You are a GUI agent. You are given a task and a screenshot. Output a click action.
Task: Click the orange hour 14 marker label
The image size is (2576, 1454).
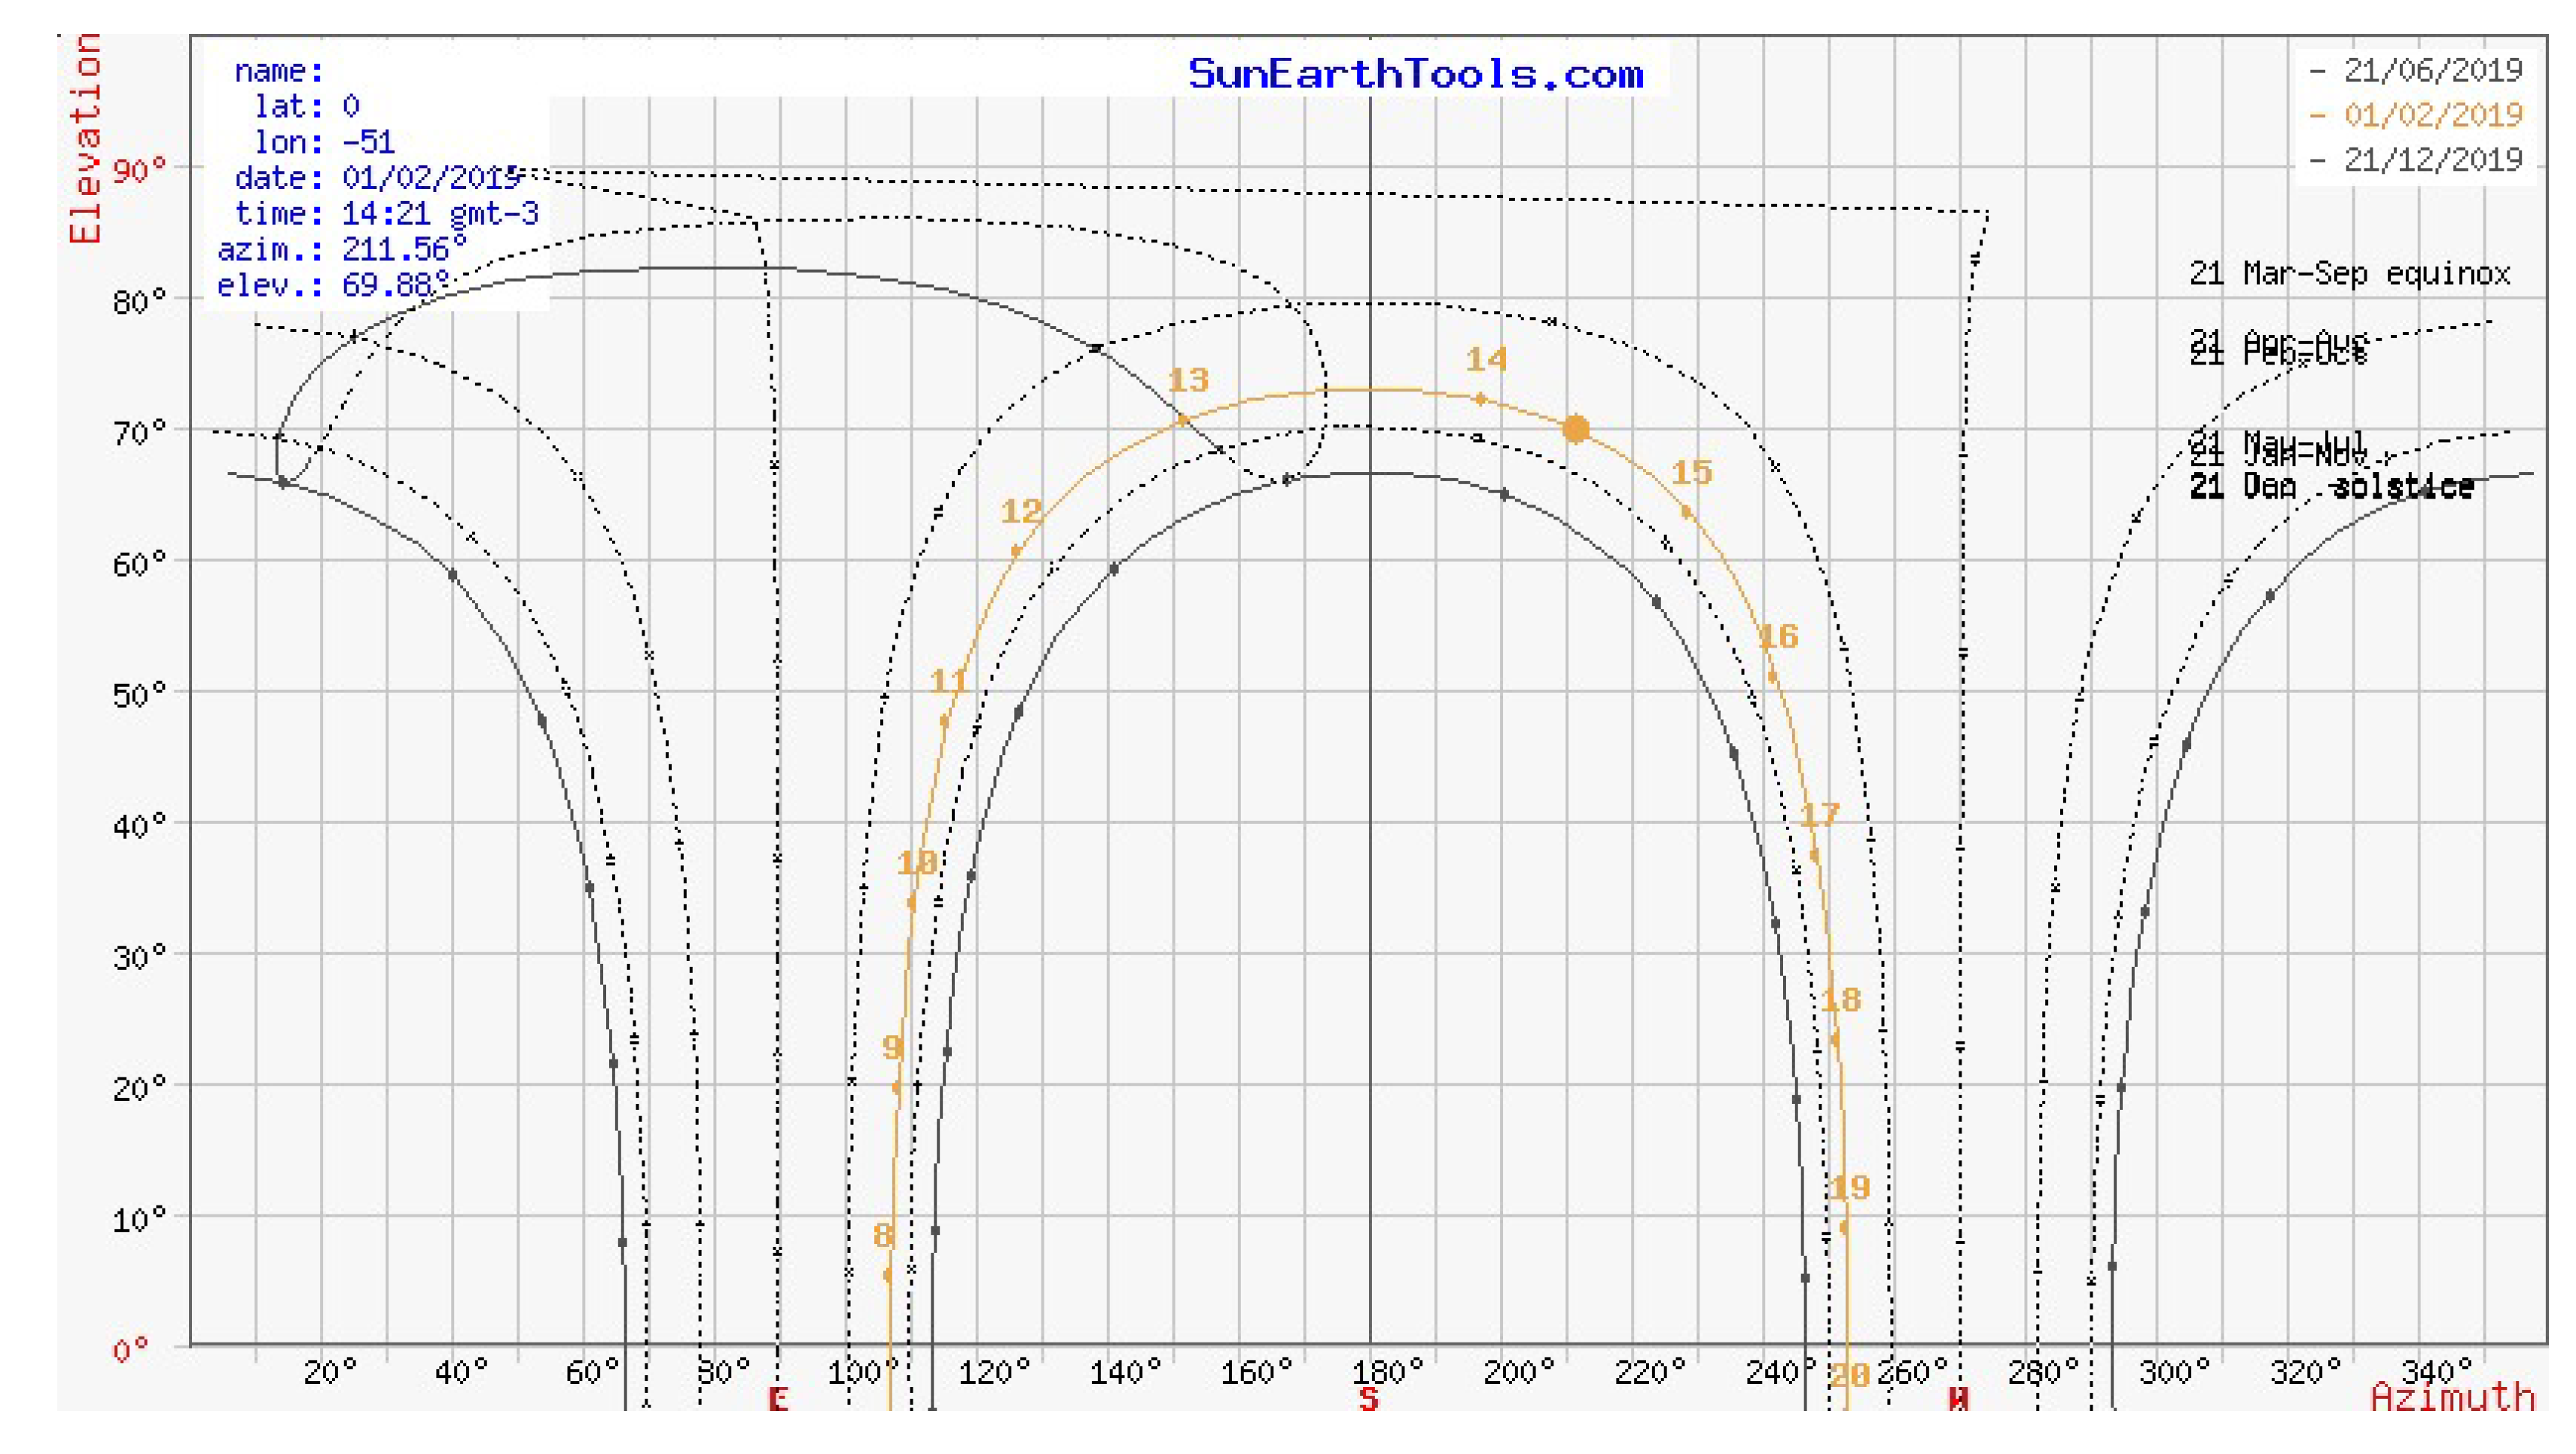pos(1486,359)
